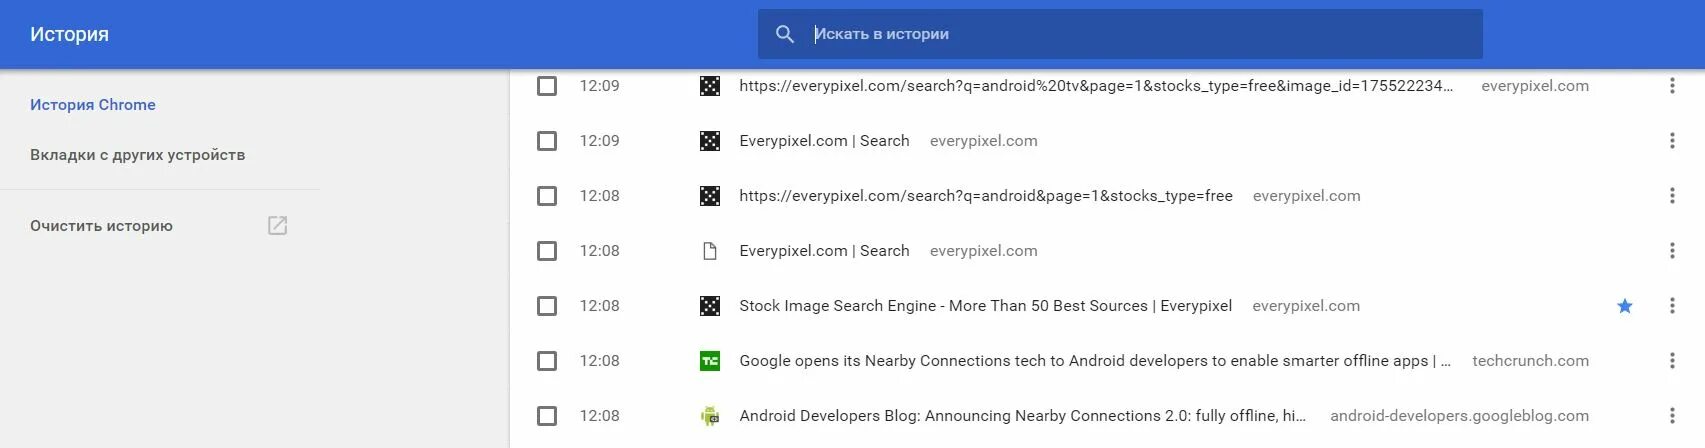The height and width of the screenshot is (448, 1705).
Task: Select checkbox for Android Developers Blog entry
Action: point(547,416)
